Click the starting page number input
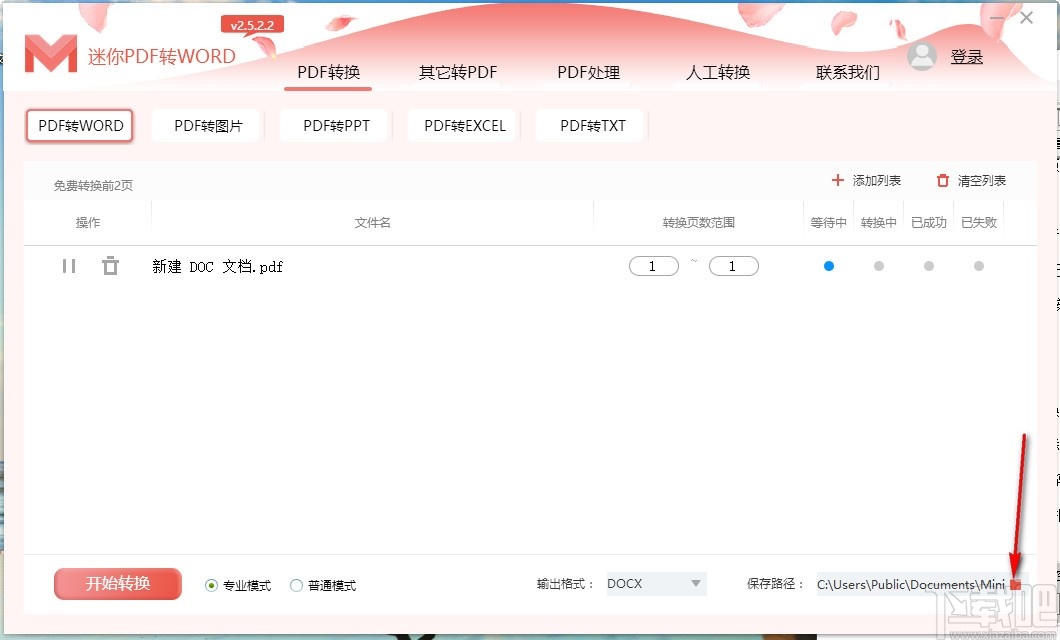 [x=653, y=265]
